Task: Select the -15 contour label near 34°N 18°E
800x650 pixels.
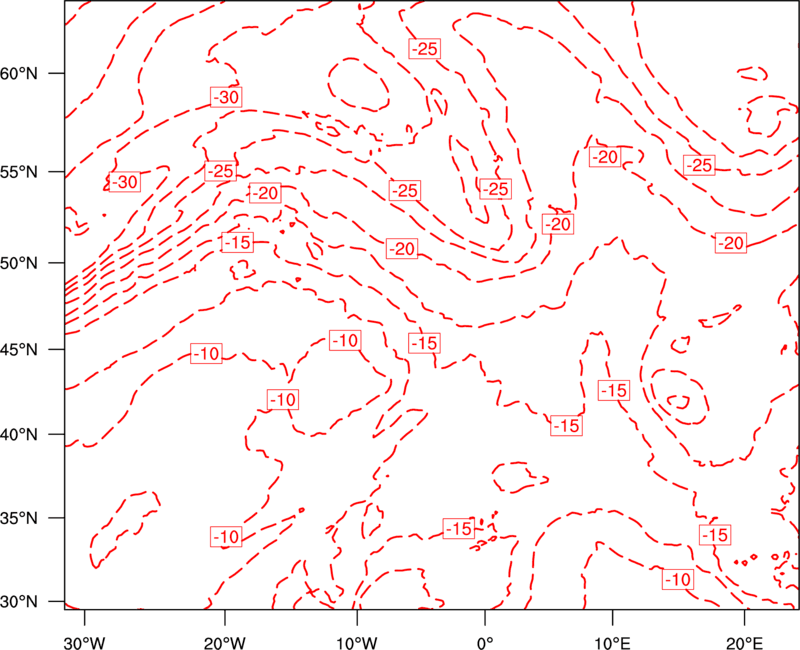Action: pos(715,535)
